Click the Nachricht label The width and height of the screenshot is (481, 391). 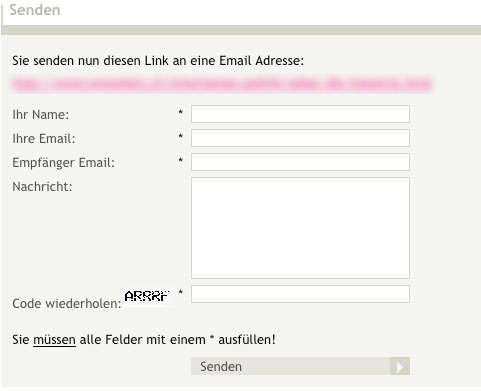(42, 187)
